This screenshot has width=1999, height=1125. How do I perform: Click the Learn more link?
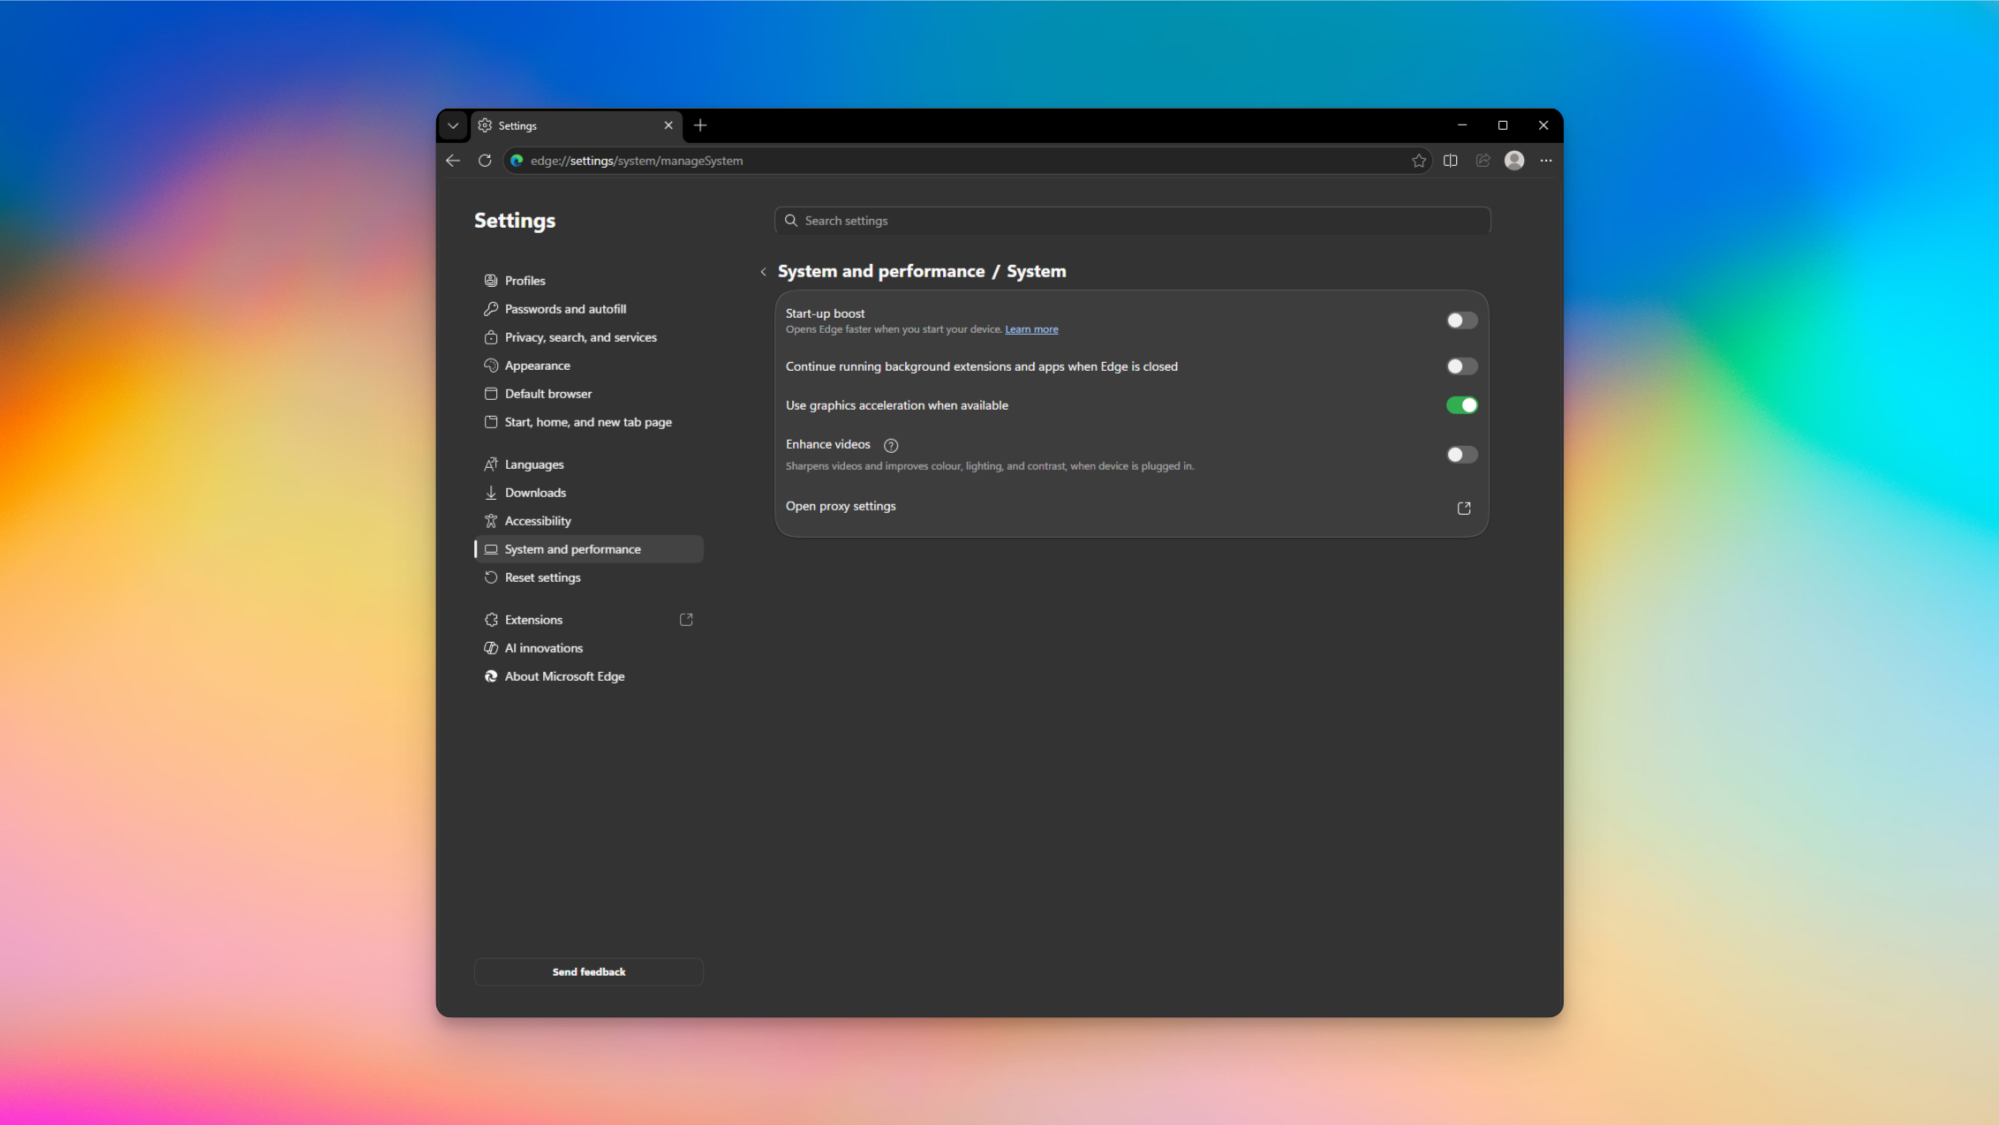point(1031,330)
